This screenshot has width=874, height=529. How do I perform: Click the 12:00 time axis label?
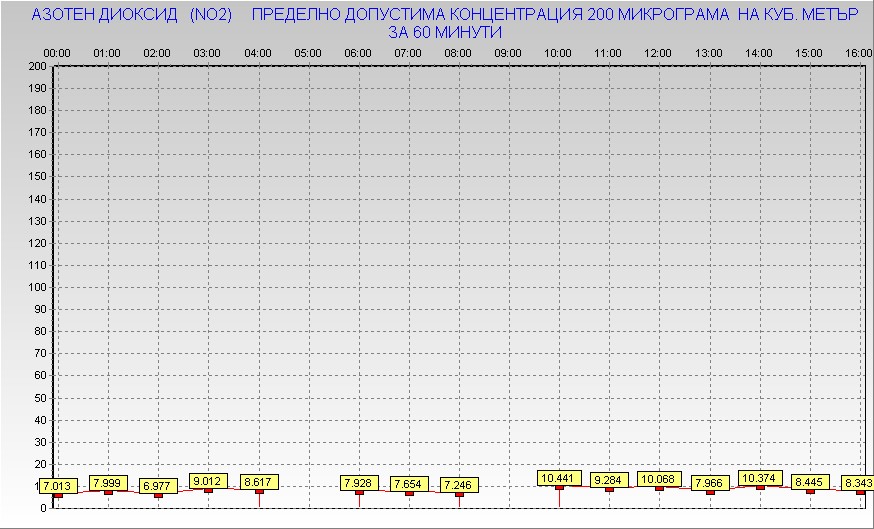click(658, 53)
